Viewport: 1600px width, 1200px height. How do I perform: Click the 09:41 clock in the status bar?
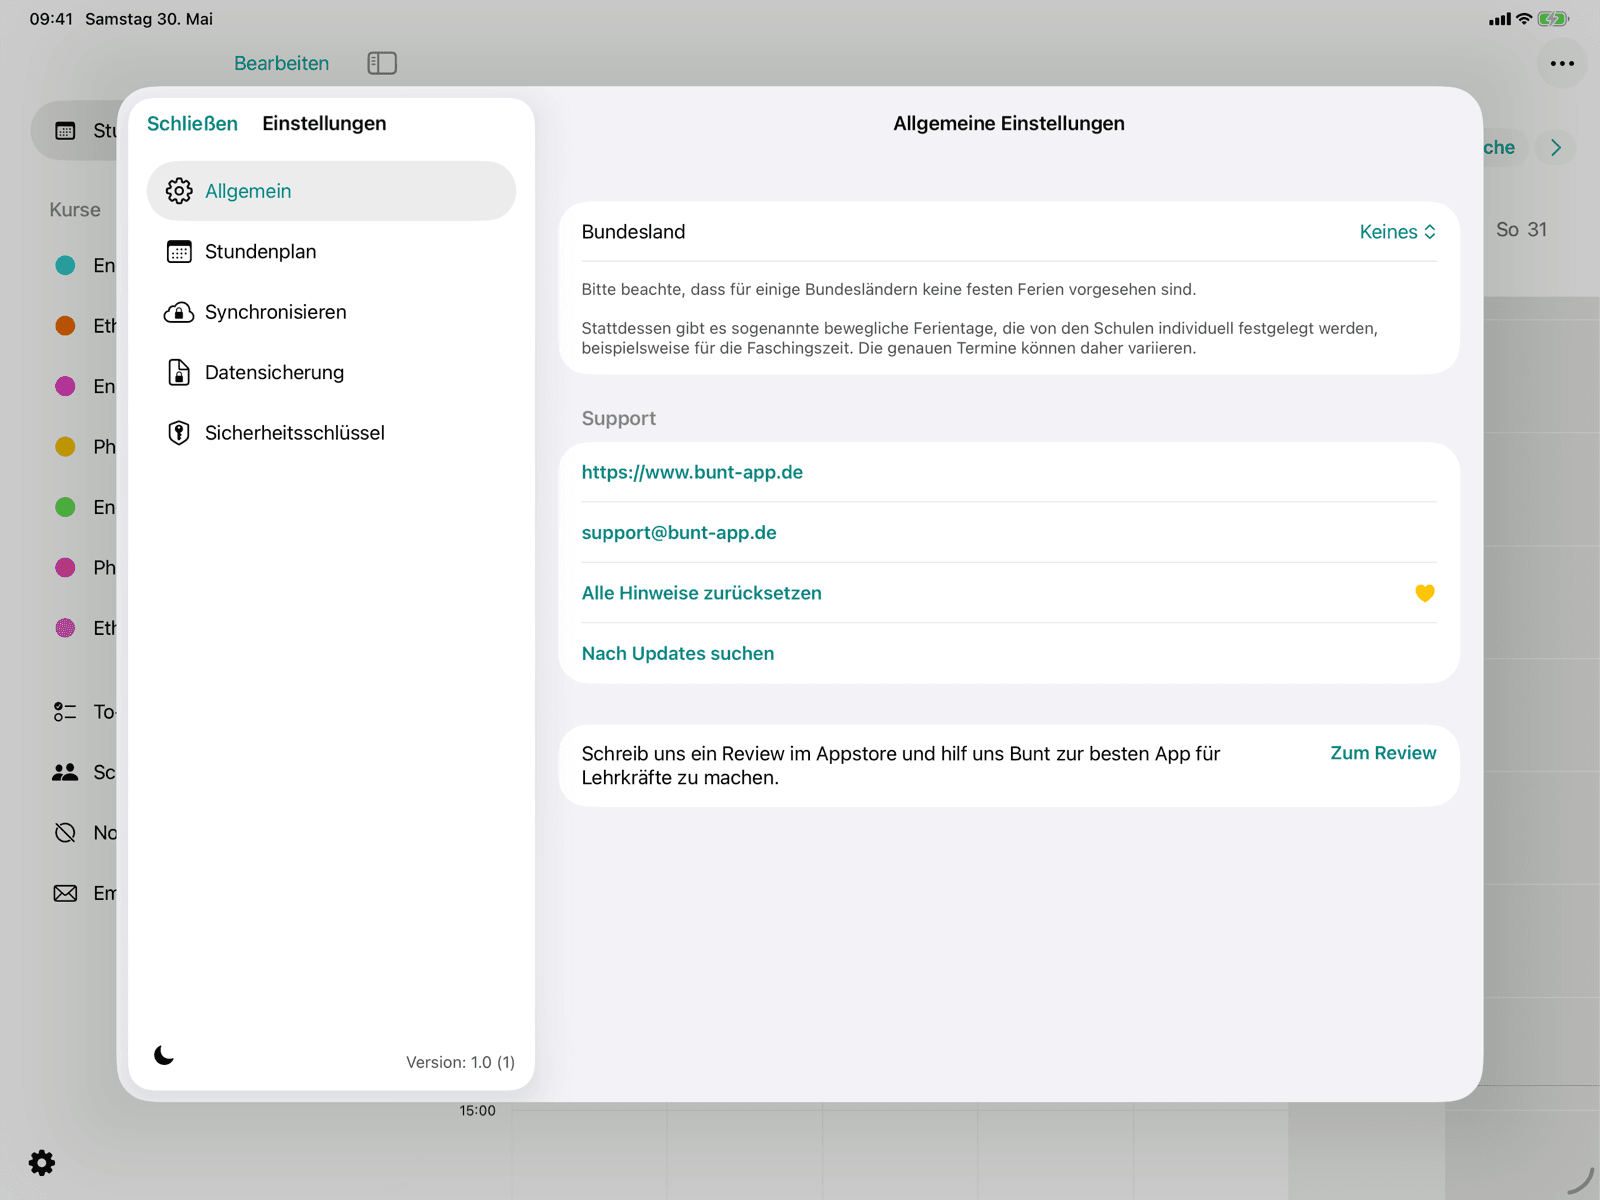[51, 19]
